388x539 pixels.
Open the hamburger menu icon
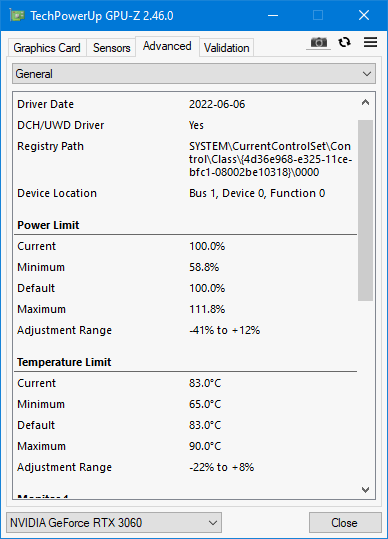[370, 42]
